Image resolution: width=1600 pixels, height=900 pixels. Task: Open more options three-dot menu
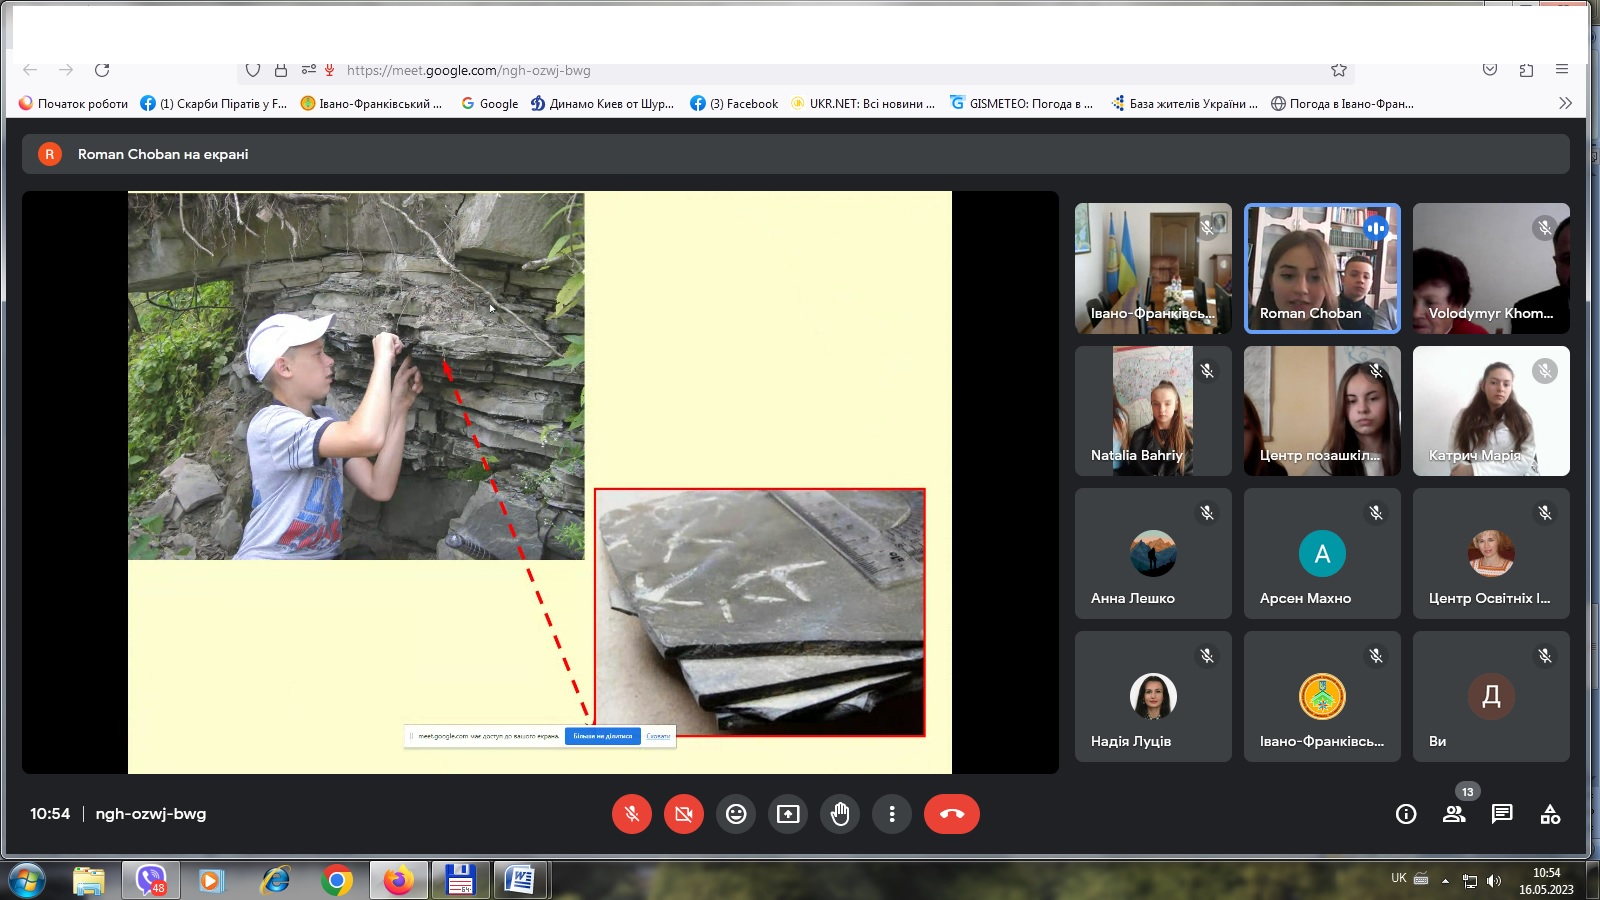[892, 814]
